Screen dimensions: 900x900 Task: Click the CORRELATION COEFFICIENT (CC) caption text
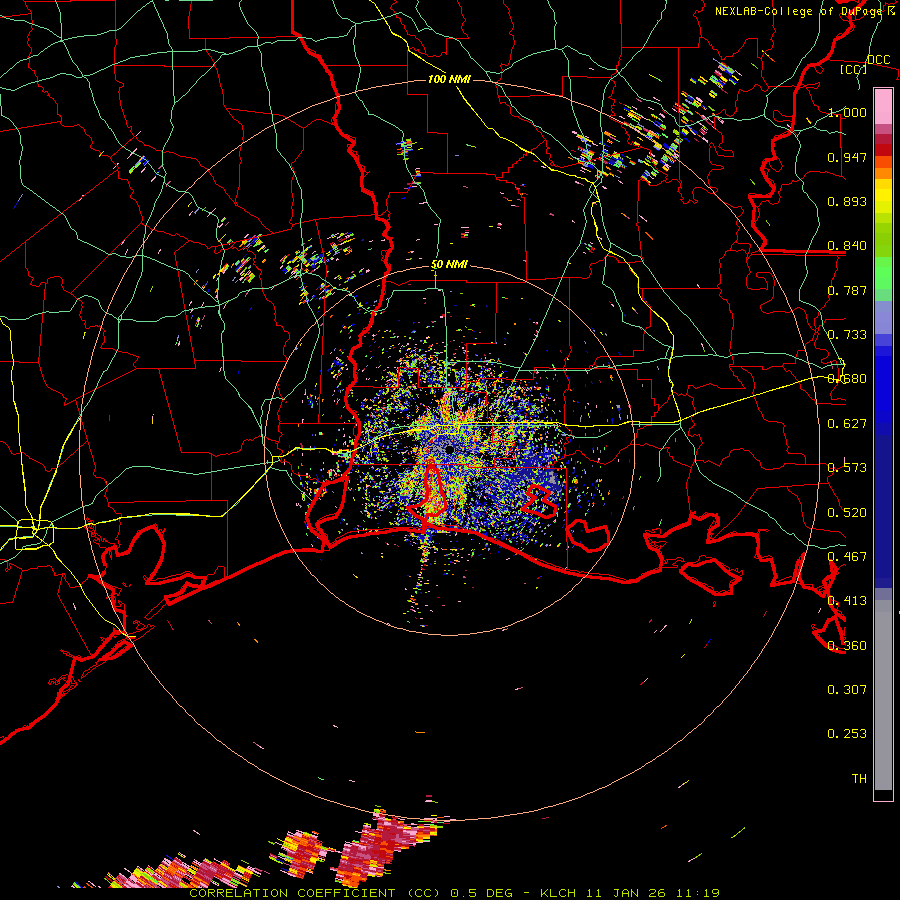click(x=315, y=893)
